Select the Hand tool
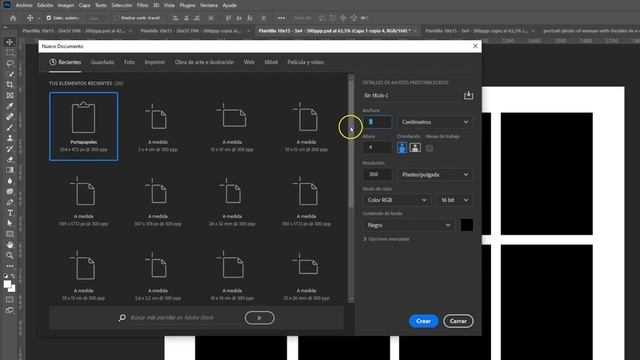 pos(10,244)
